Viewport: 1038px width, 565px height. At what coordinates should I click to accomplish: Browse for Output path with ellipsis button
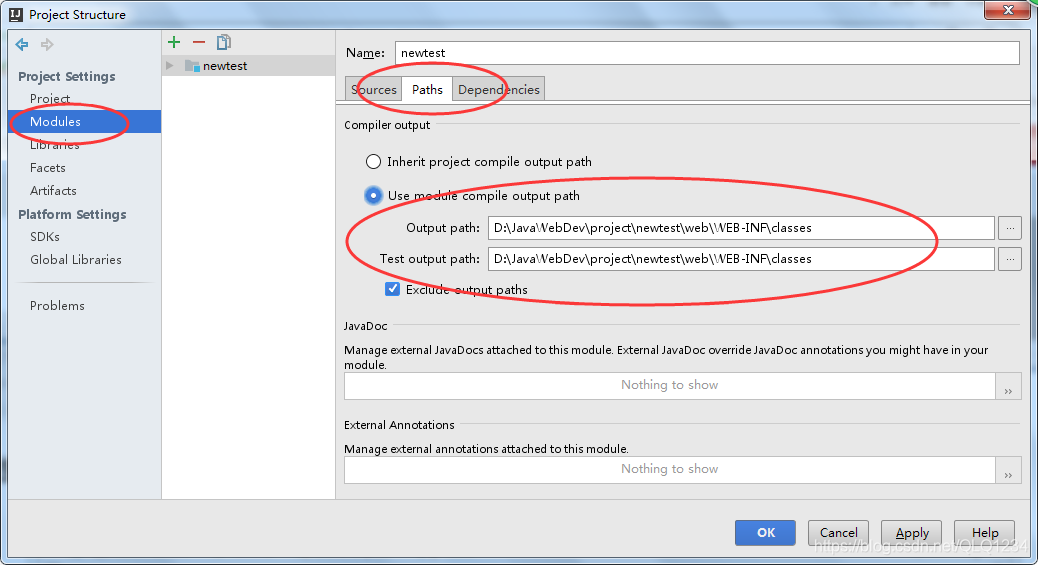pyautogui.click(x=1010, y=228)
